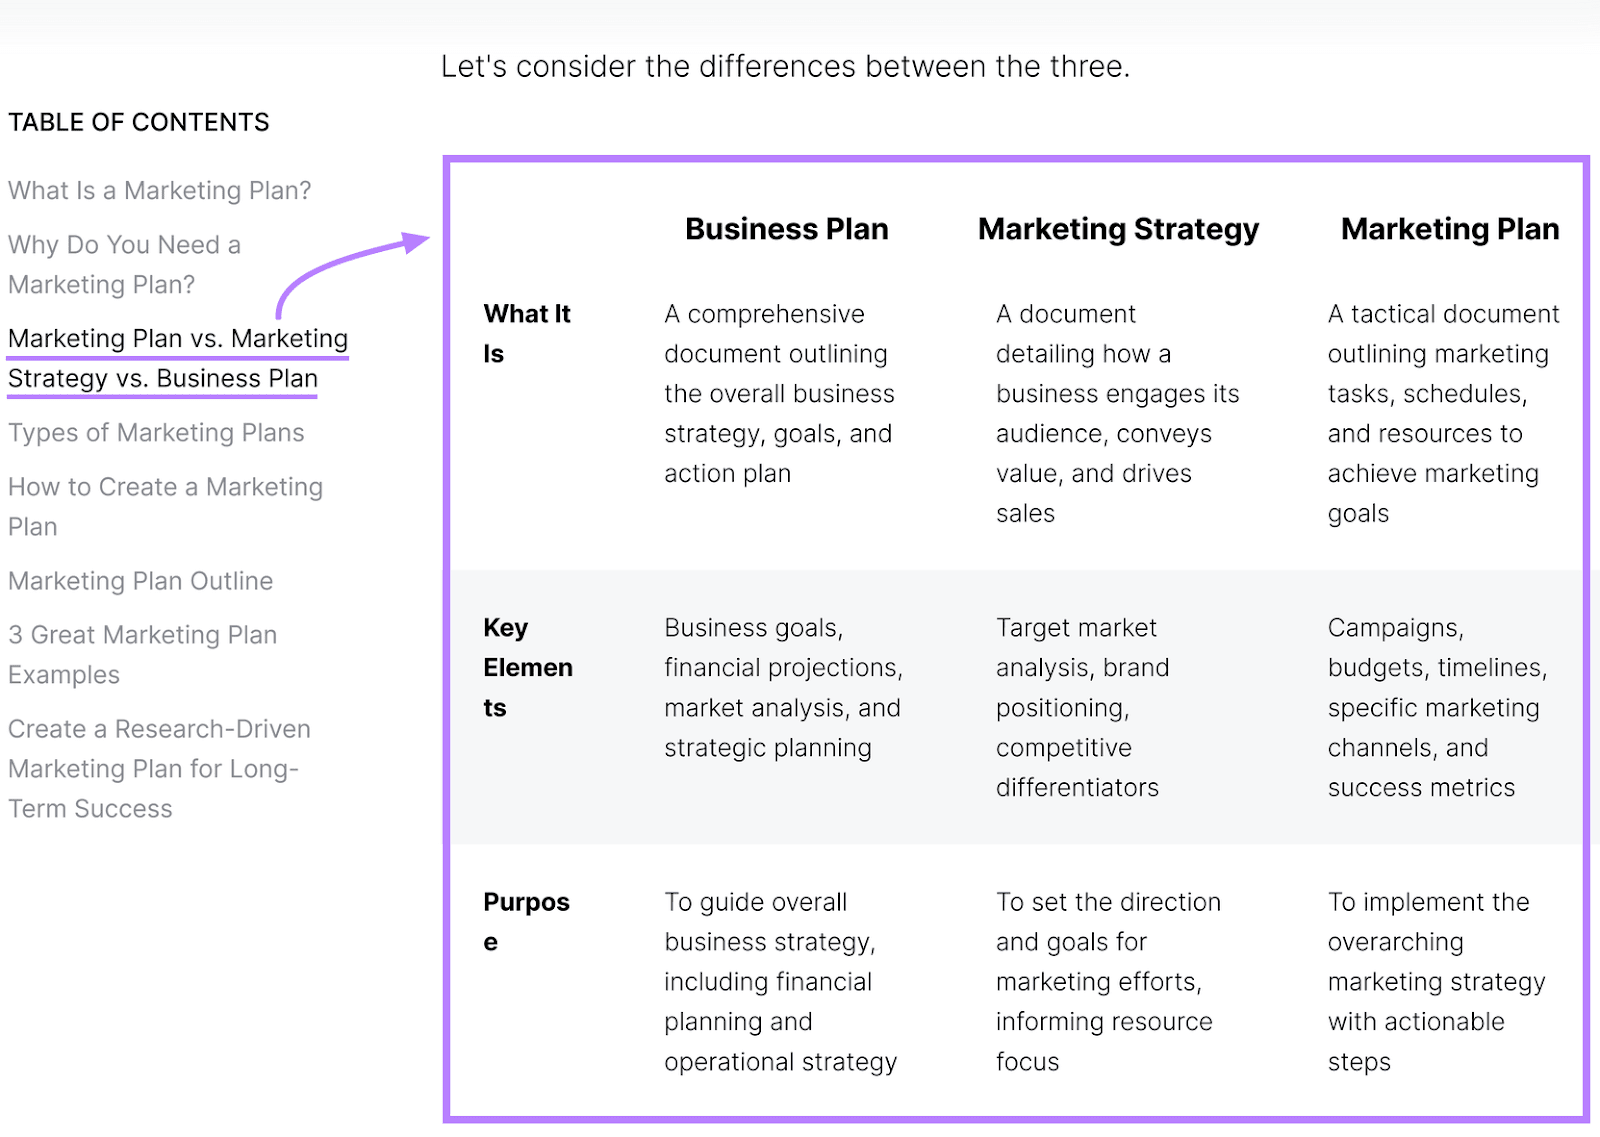Click the "Key Elements" row label

(x=528, y=667)
